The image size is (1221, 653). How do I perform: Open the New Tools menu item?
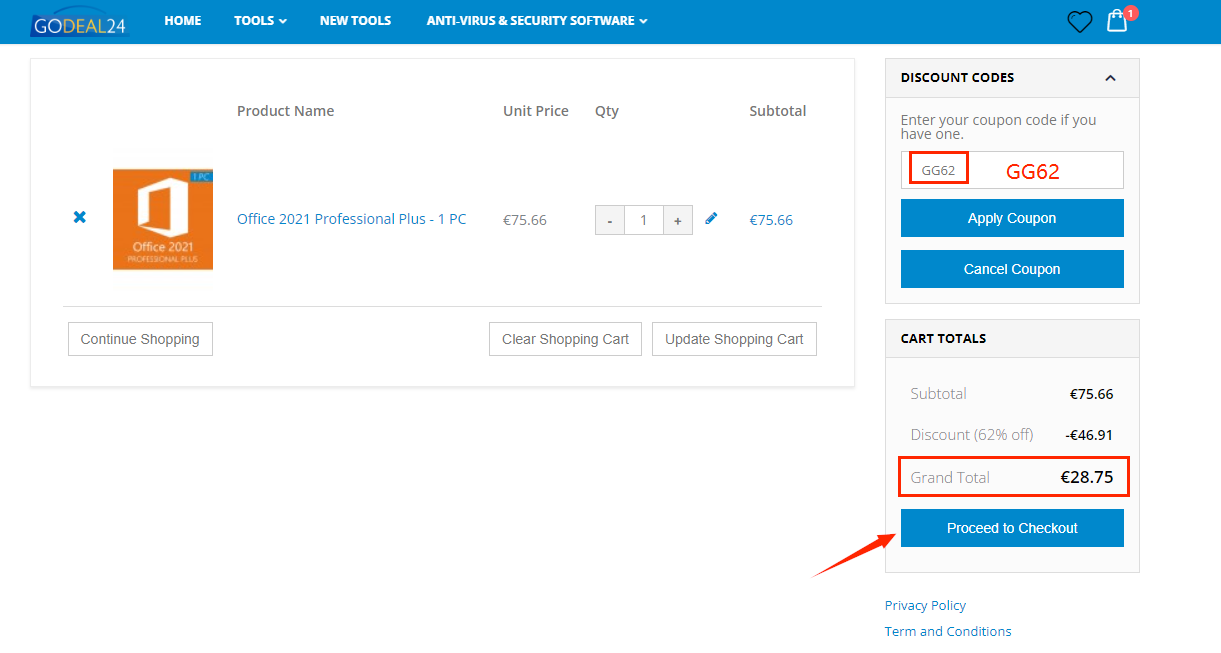click(355, 21)
